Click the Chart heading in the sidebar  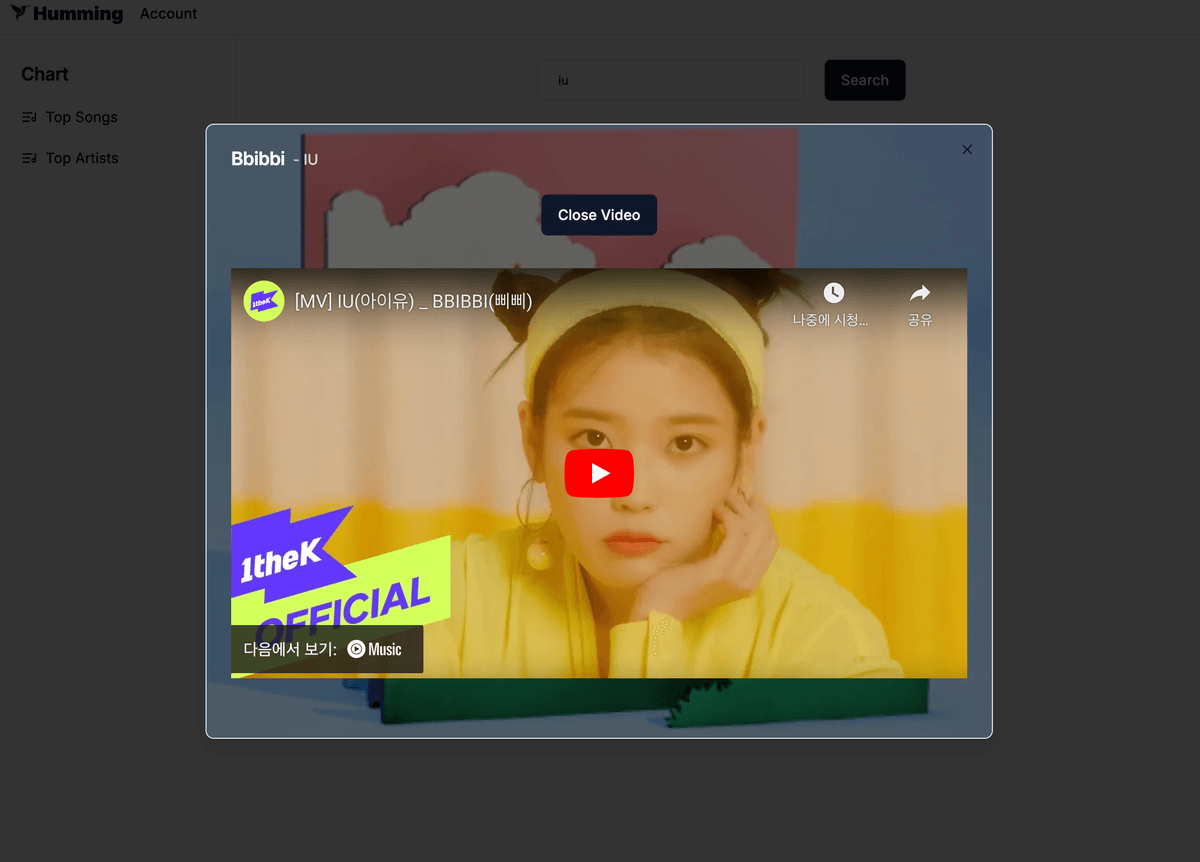point(45,74)
